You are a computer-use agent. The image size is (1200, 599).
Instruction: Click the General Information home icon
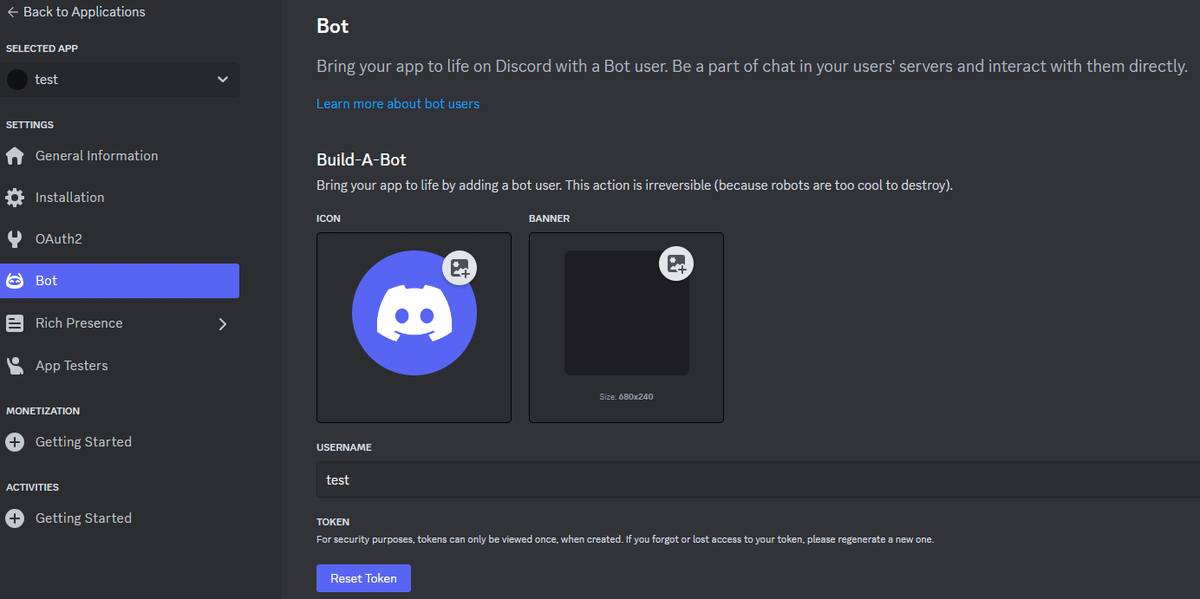[x=15, y=156]
